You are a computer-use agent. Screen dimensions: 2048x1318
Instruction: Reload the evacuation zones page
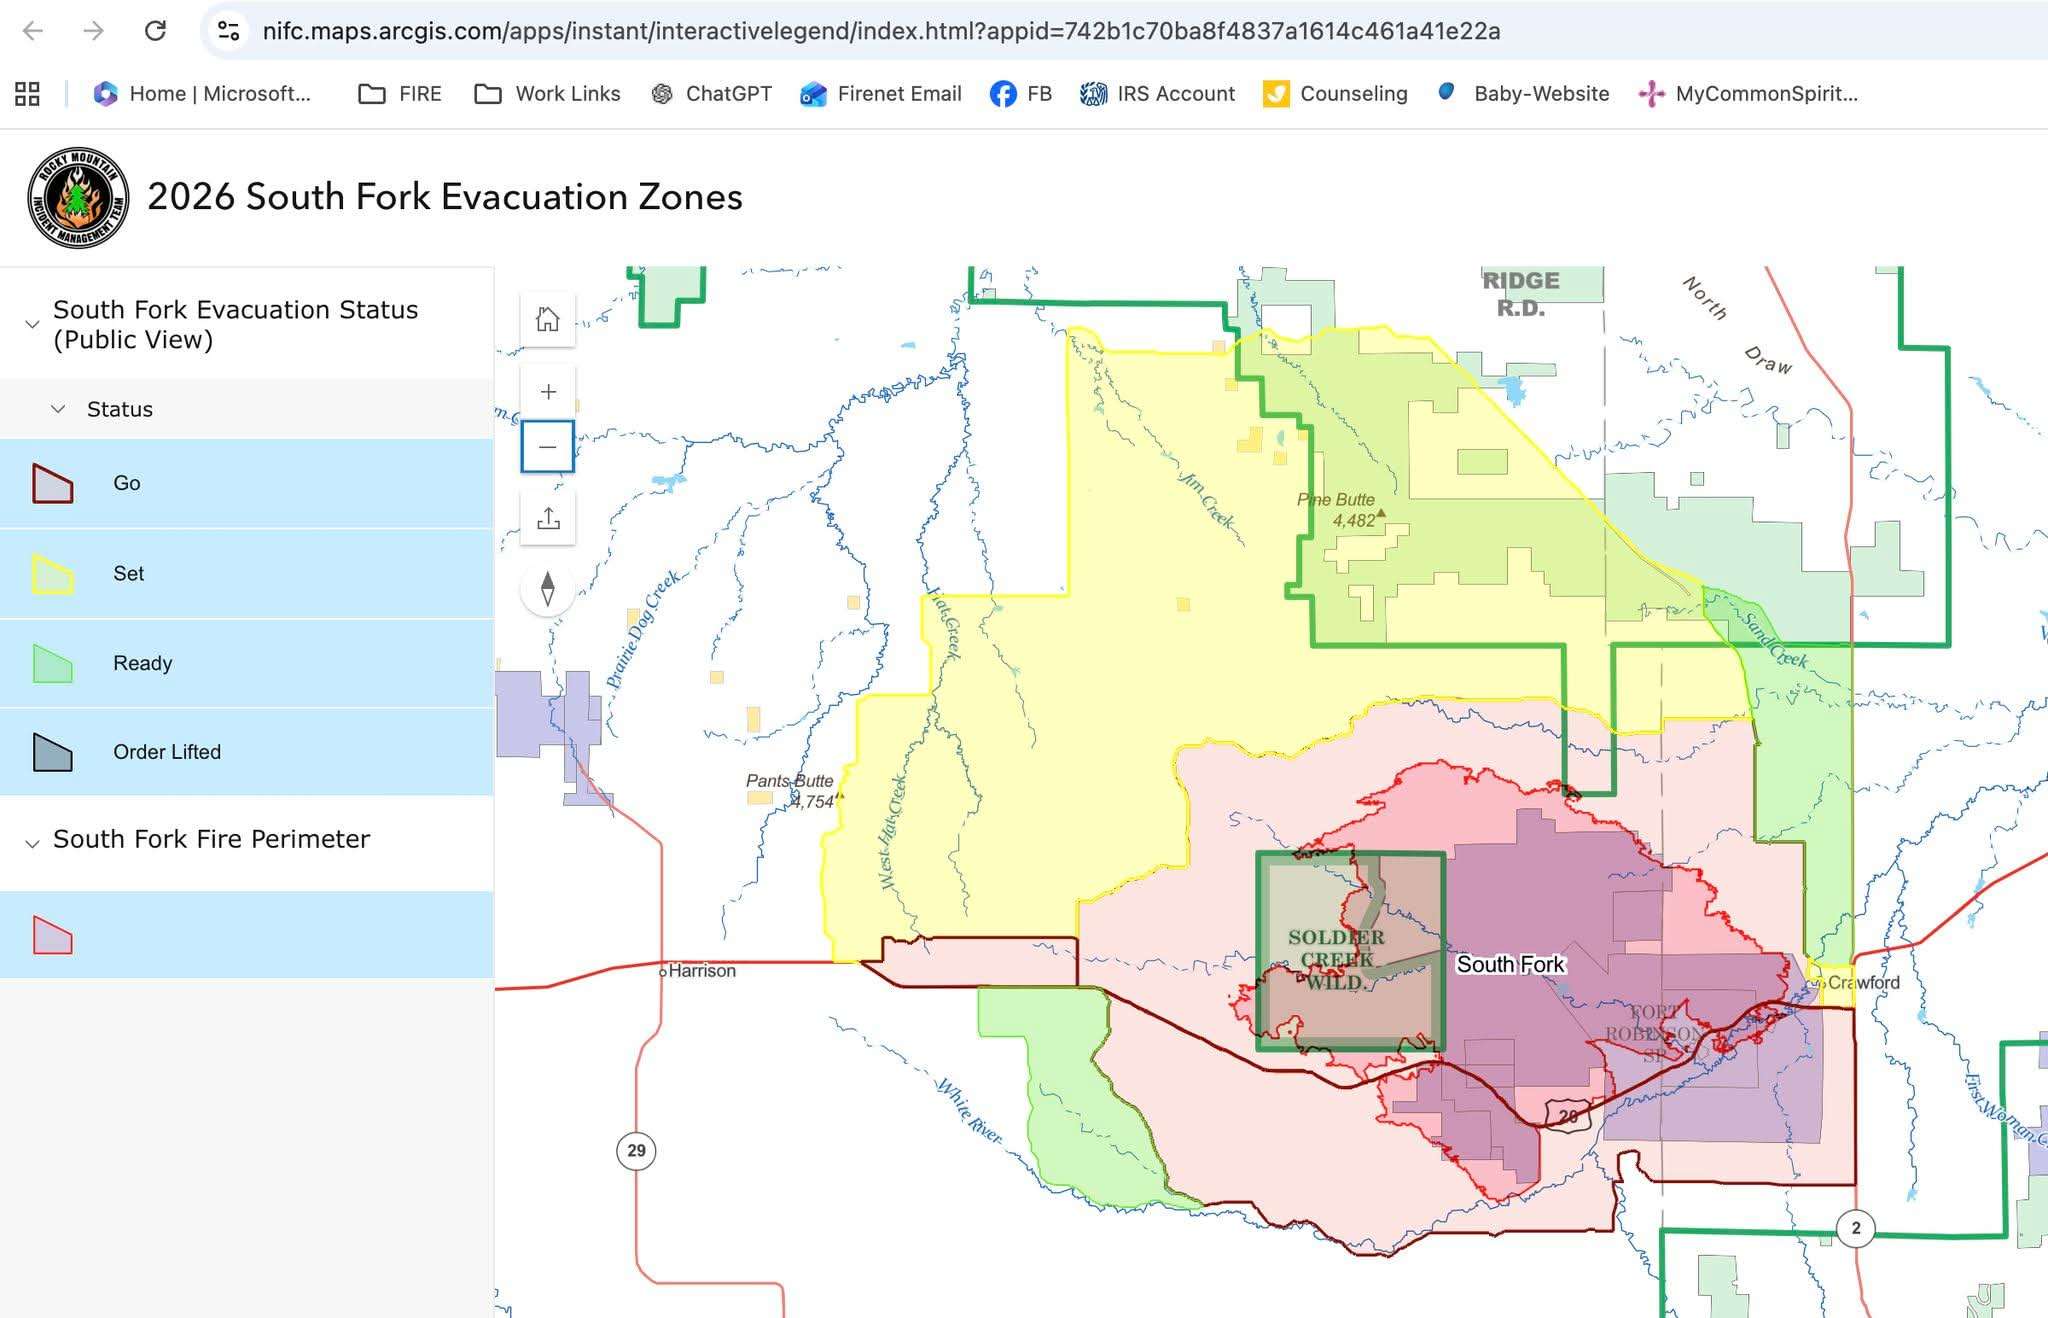[x=155, y=31]
